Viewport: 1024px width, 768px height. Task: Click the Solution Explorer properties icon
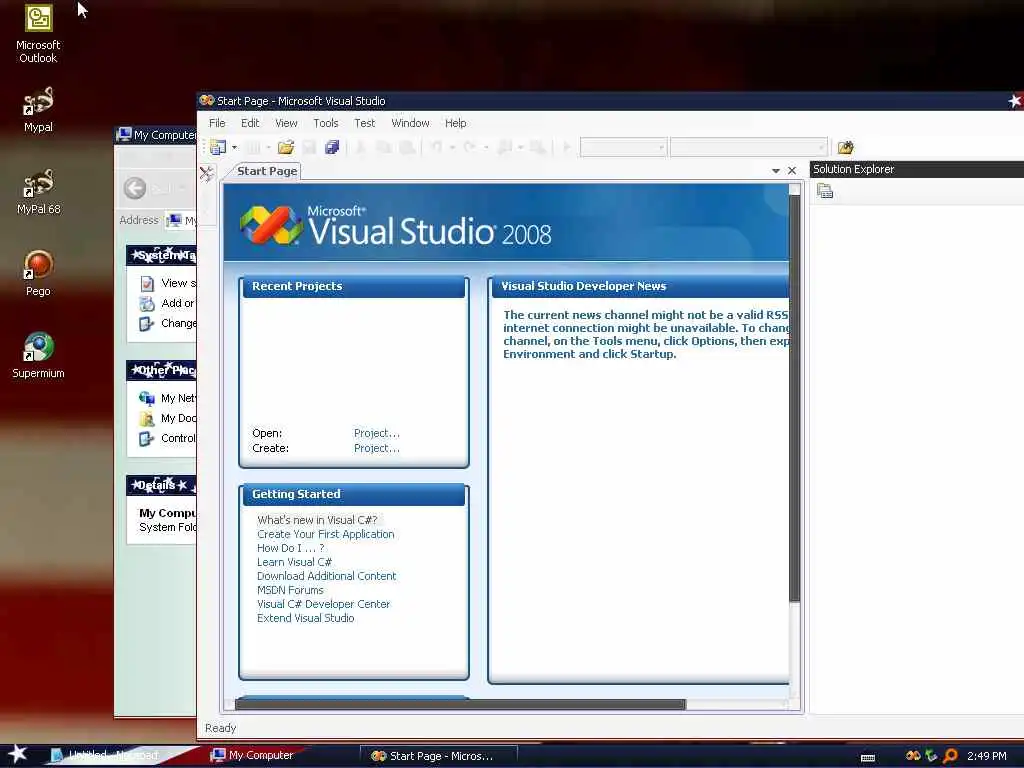tap(825, 191)
